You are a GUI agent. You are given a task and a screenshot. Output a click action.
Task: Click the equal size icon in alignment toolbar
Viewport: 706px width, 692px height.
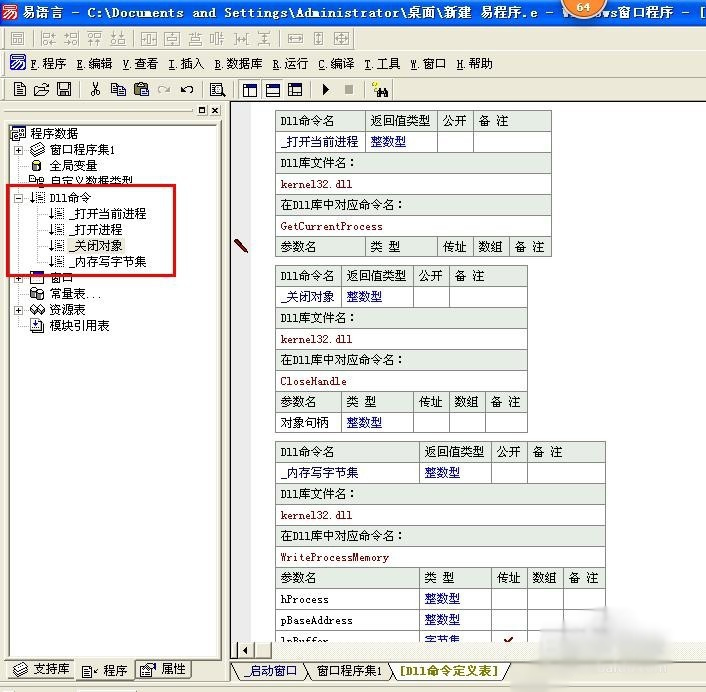(x=341, y=39)
